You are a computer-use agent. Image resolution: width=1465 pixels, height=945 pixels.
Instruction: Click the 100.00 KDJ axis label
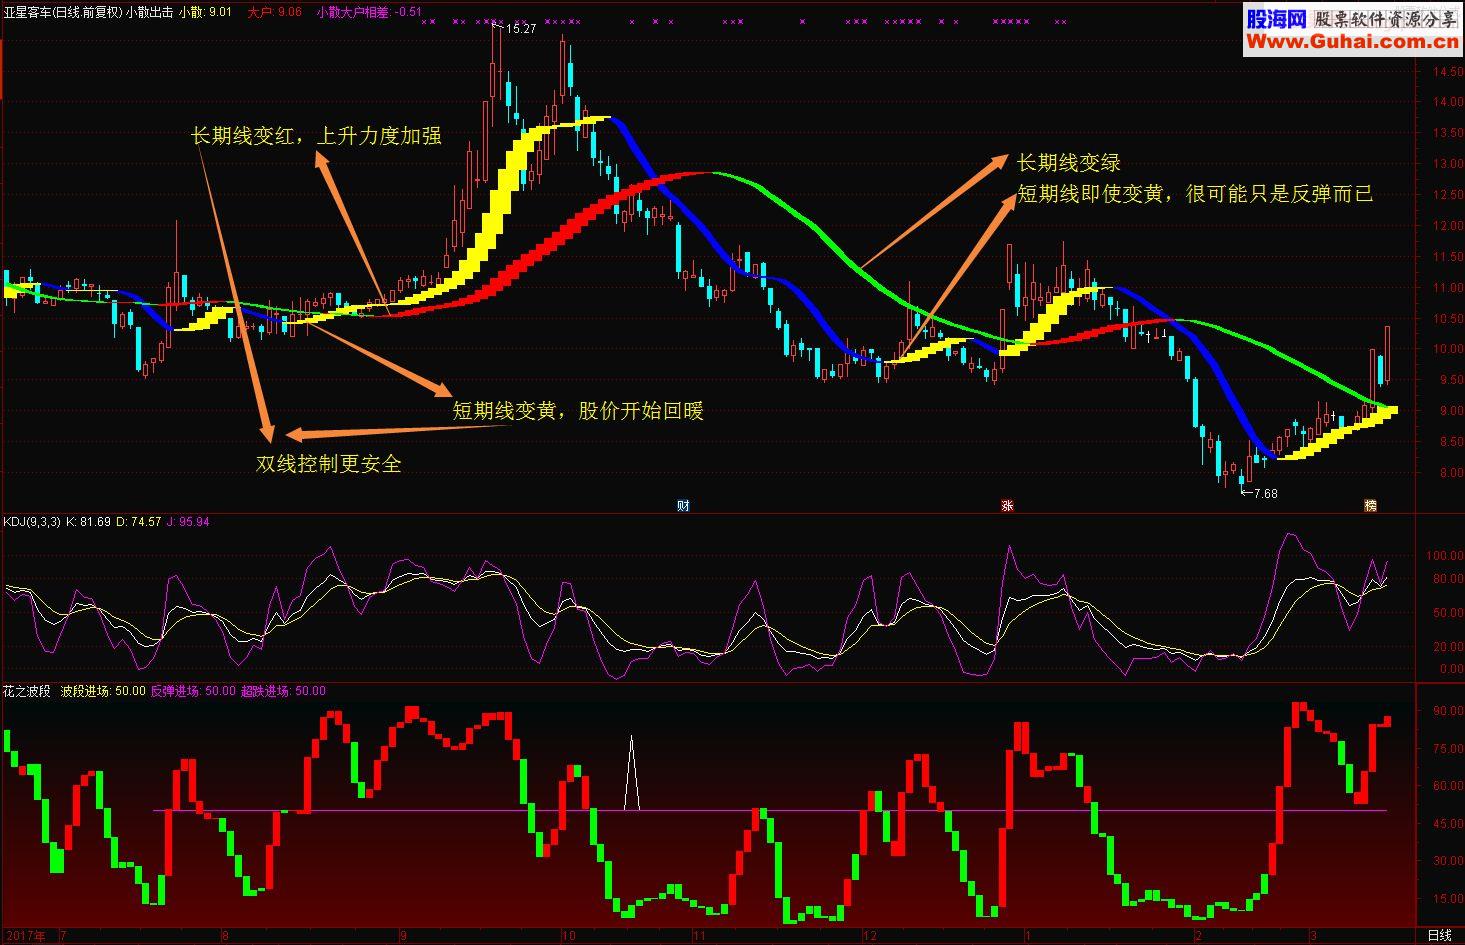pyautogui.click(x=1446, y=555)
